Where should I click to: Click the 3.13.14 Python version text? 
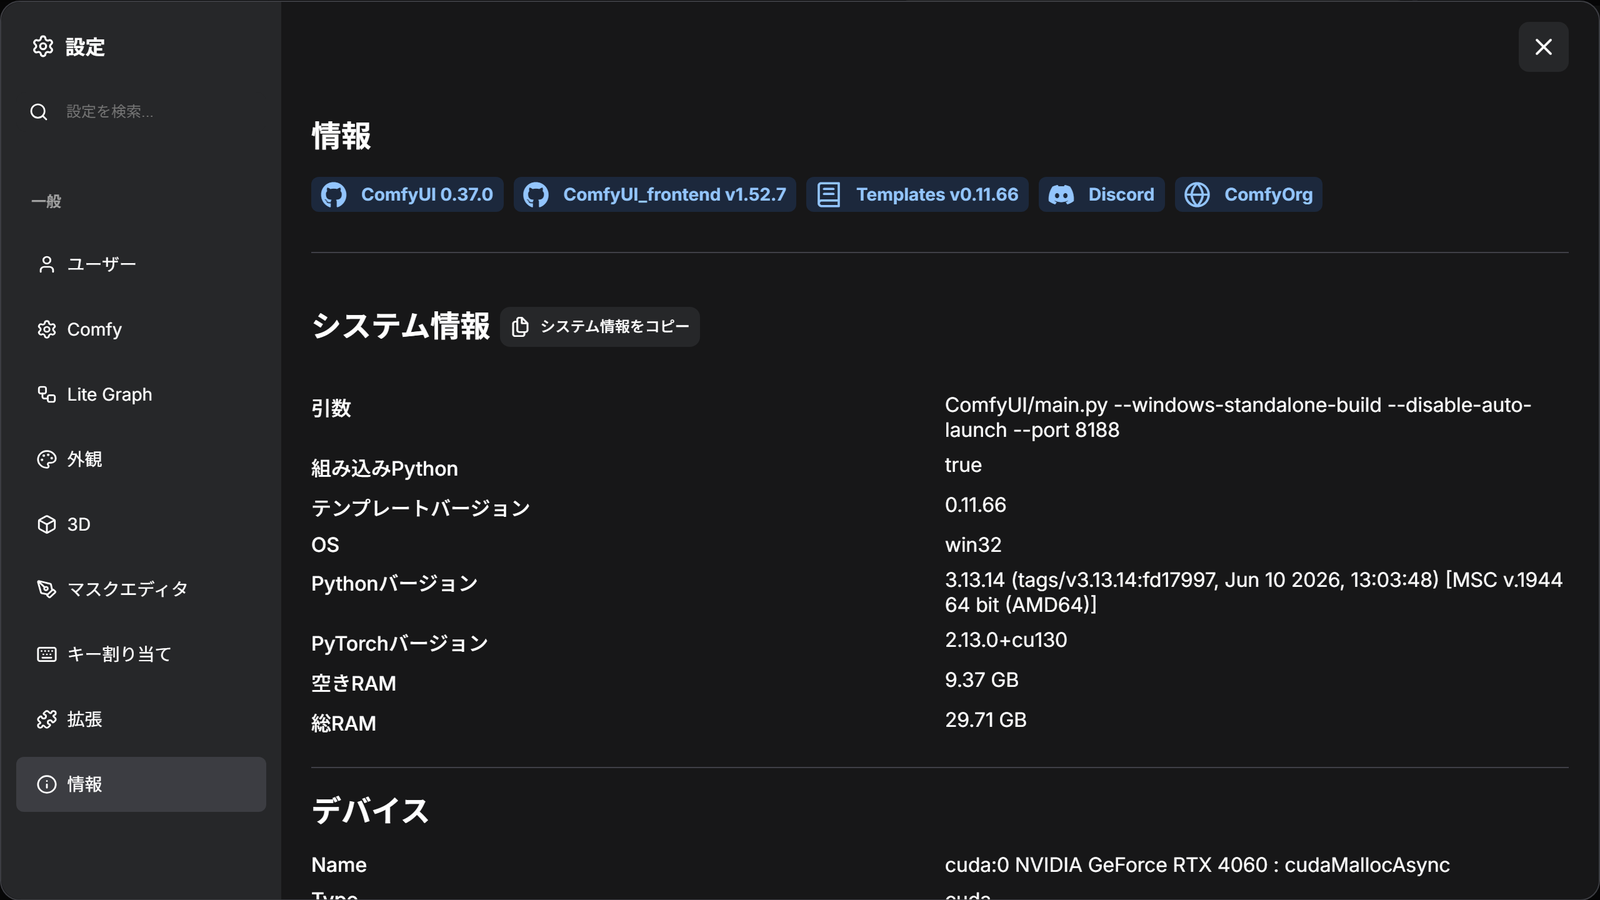point(1253,592)
